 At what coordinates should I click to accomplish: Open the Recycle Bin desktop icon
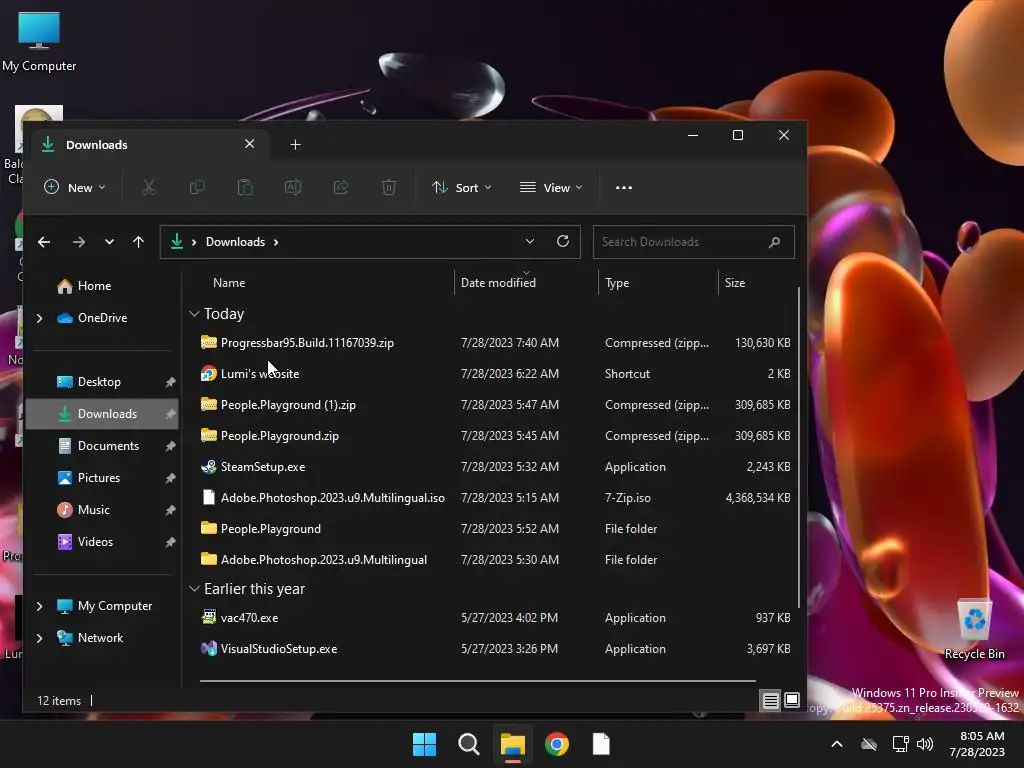click(x=974, y=630)
